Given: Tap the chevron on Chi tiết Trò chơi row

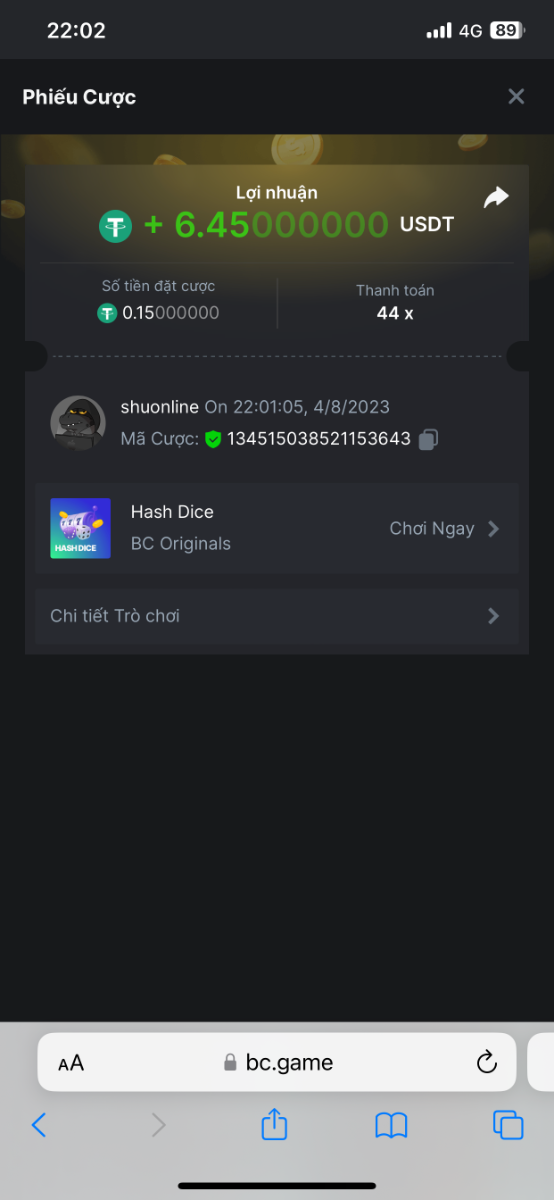Looking at the screenshot, I should click(x=493, y=616).
